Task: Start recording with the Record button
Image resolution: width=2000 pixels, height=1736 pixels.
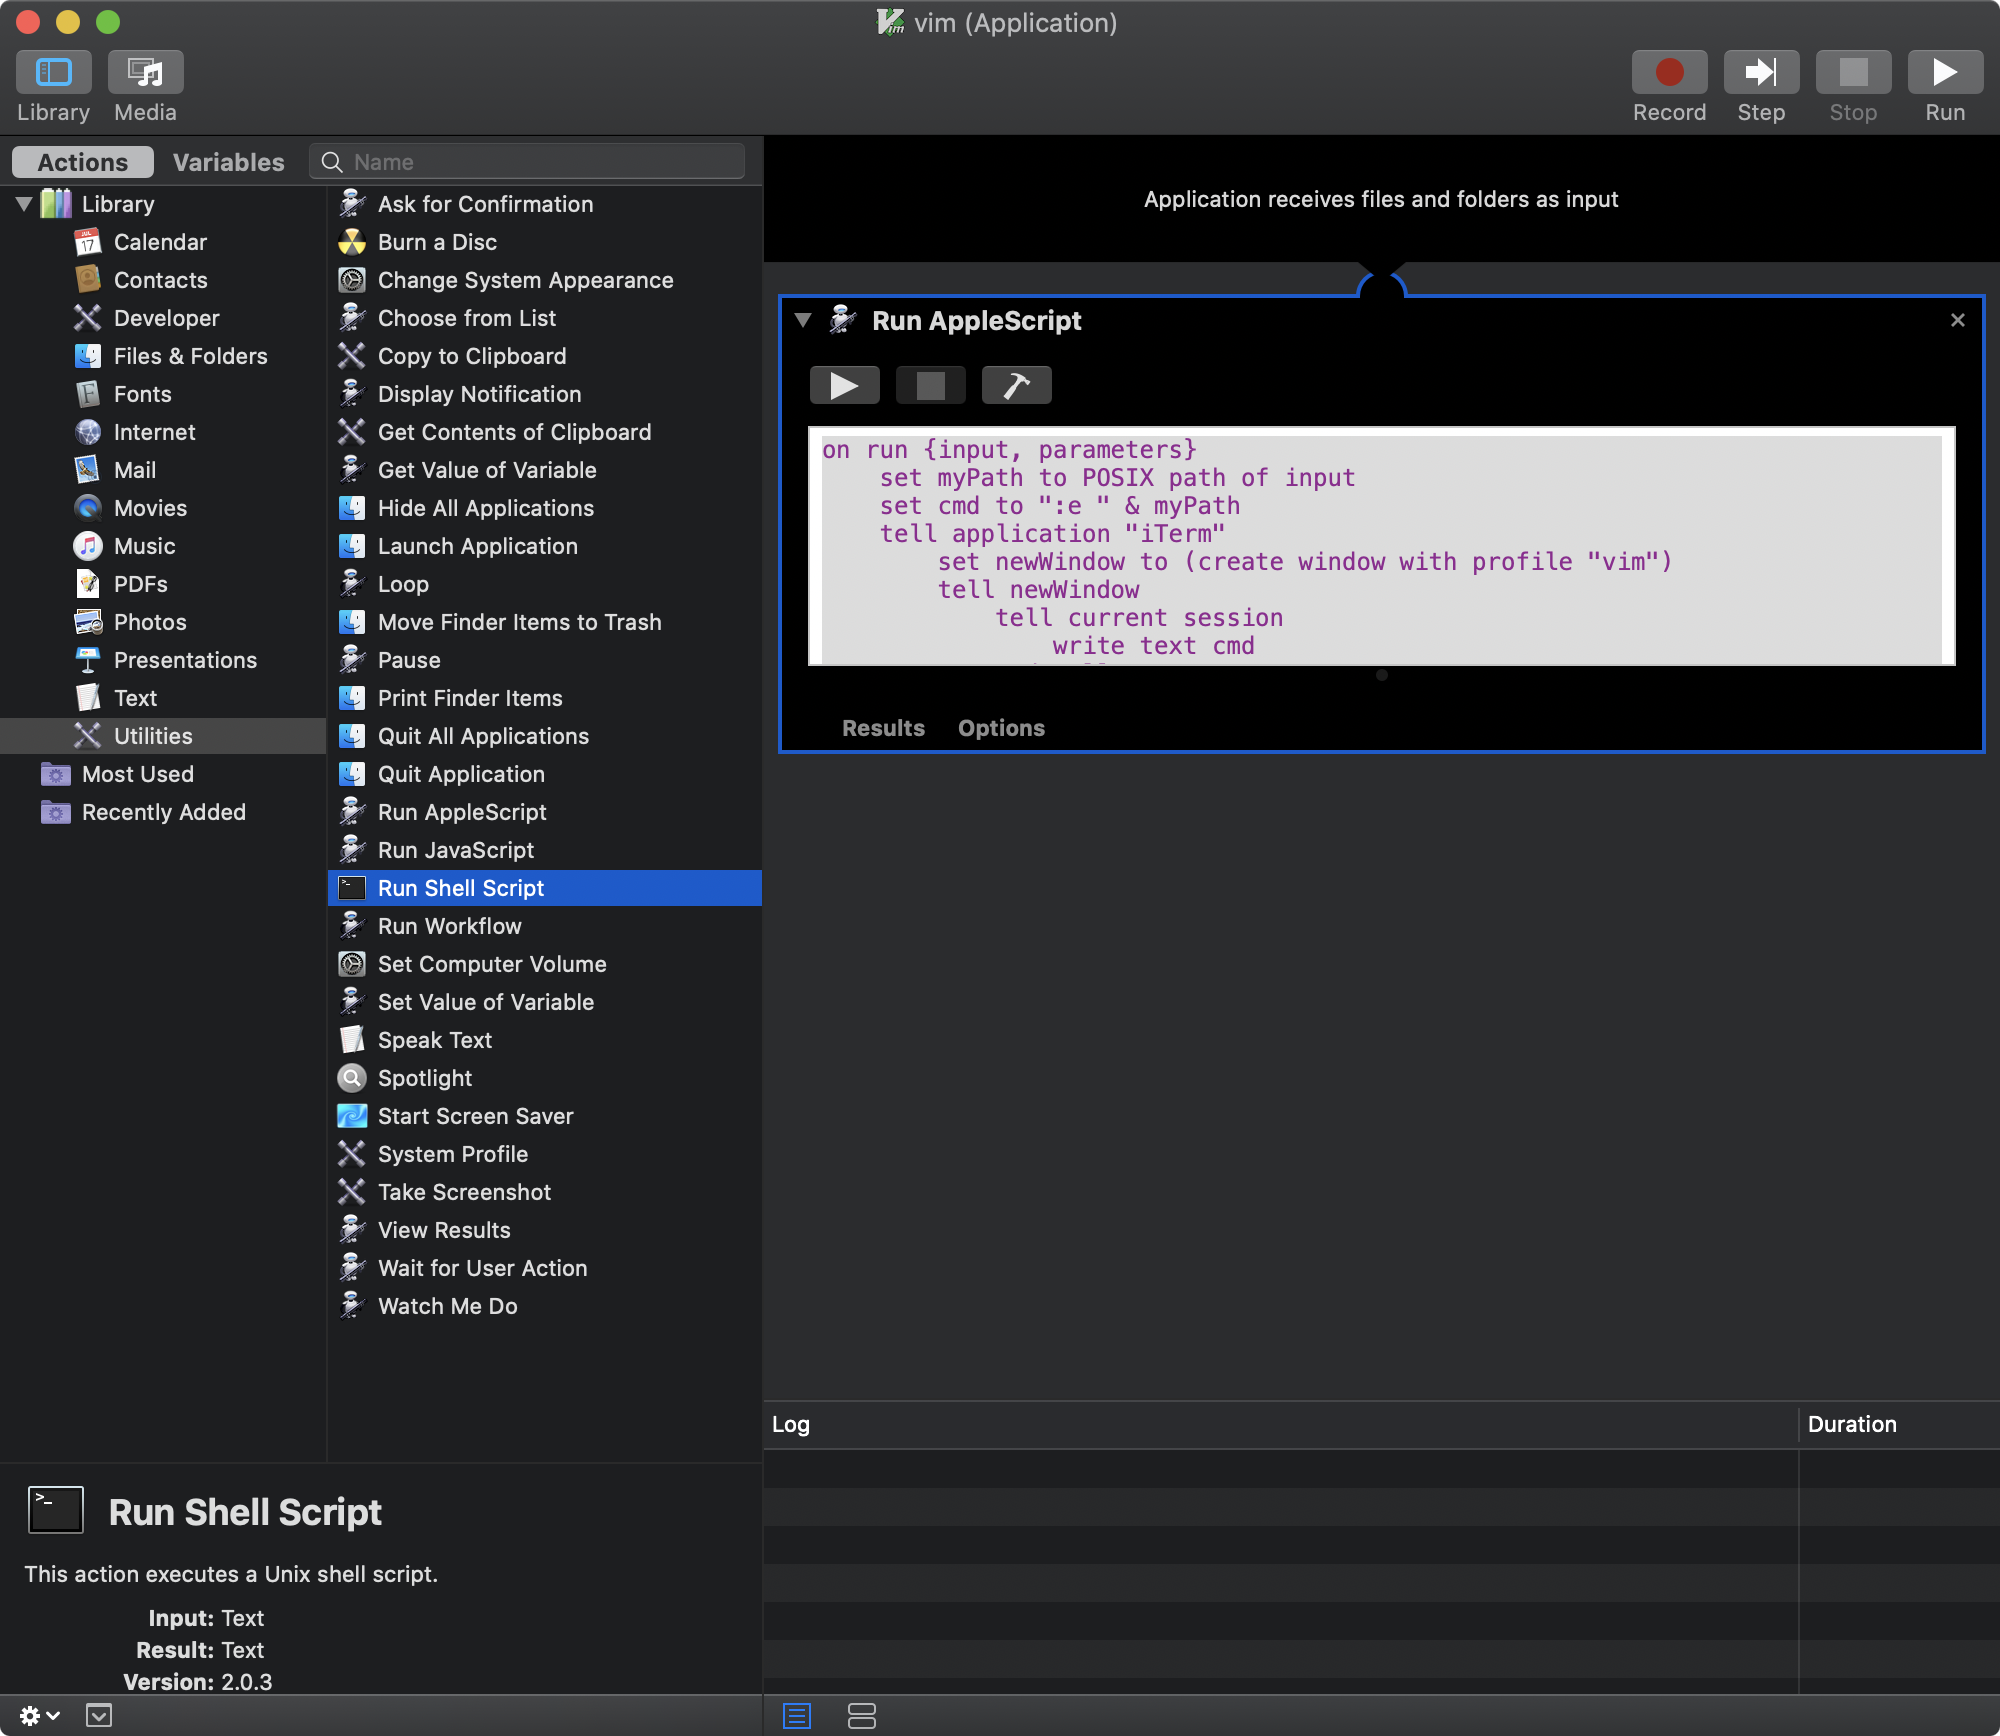Action: [x=1669, y=73]
